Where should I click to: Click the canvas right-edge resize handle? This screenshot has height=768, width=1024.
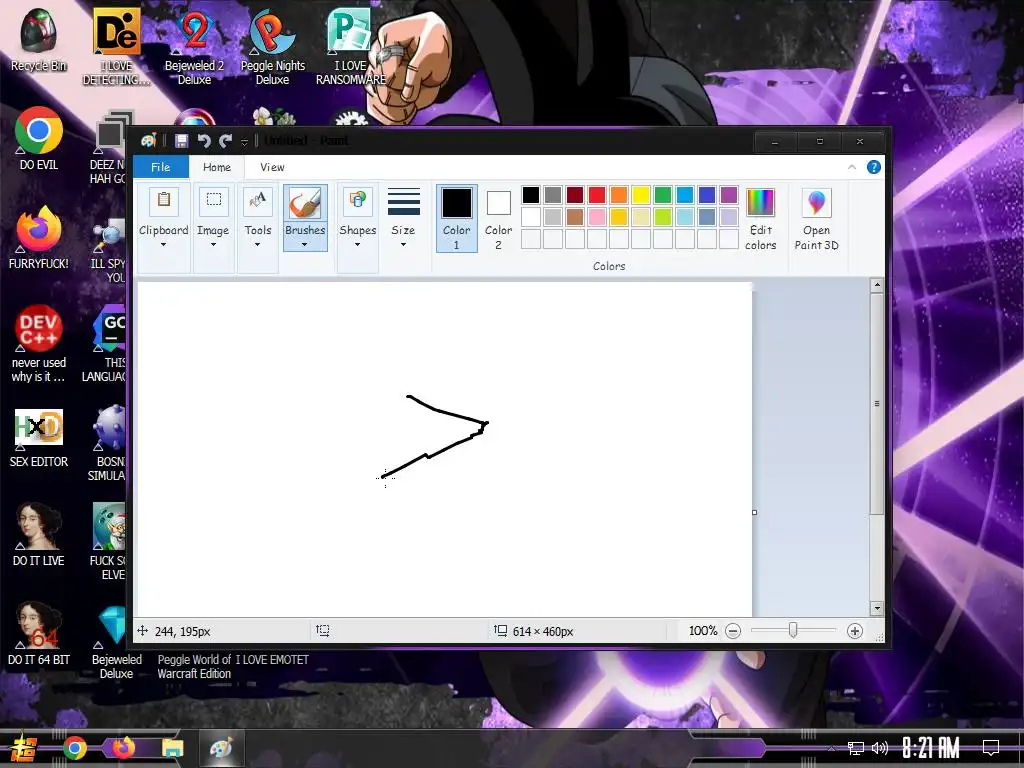pyautogui.click(x=754, y=513)
